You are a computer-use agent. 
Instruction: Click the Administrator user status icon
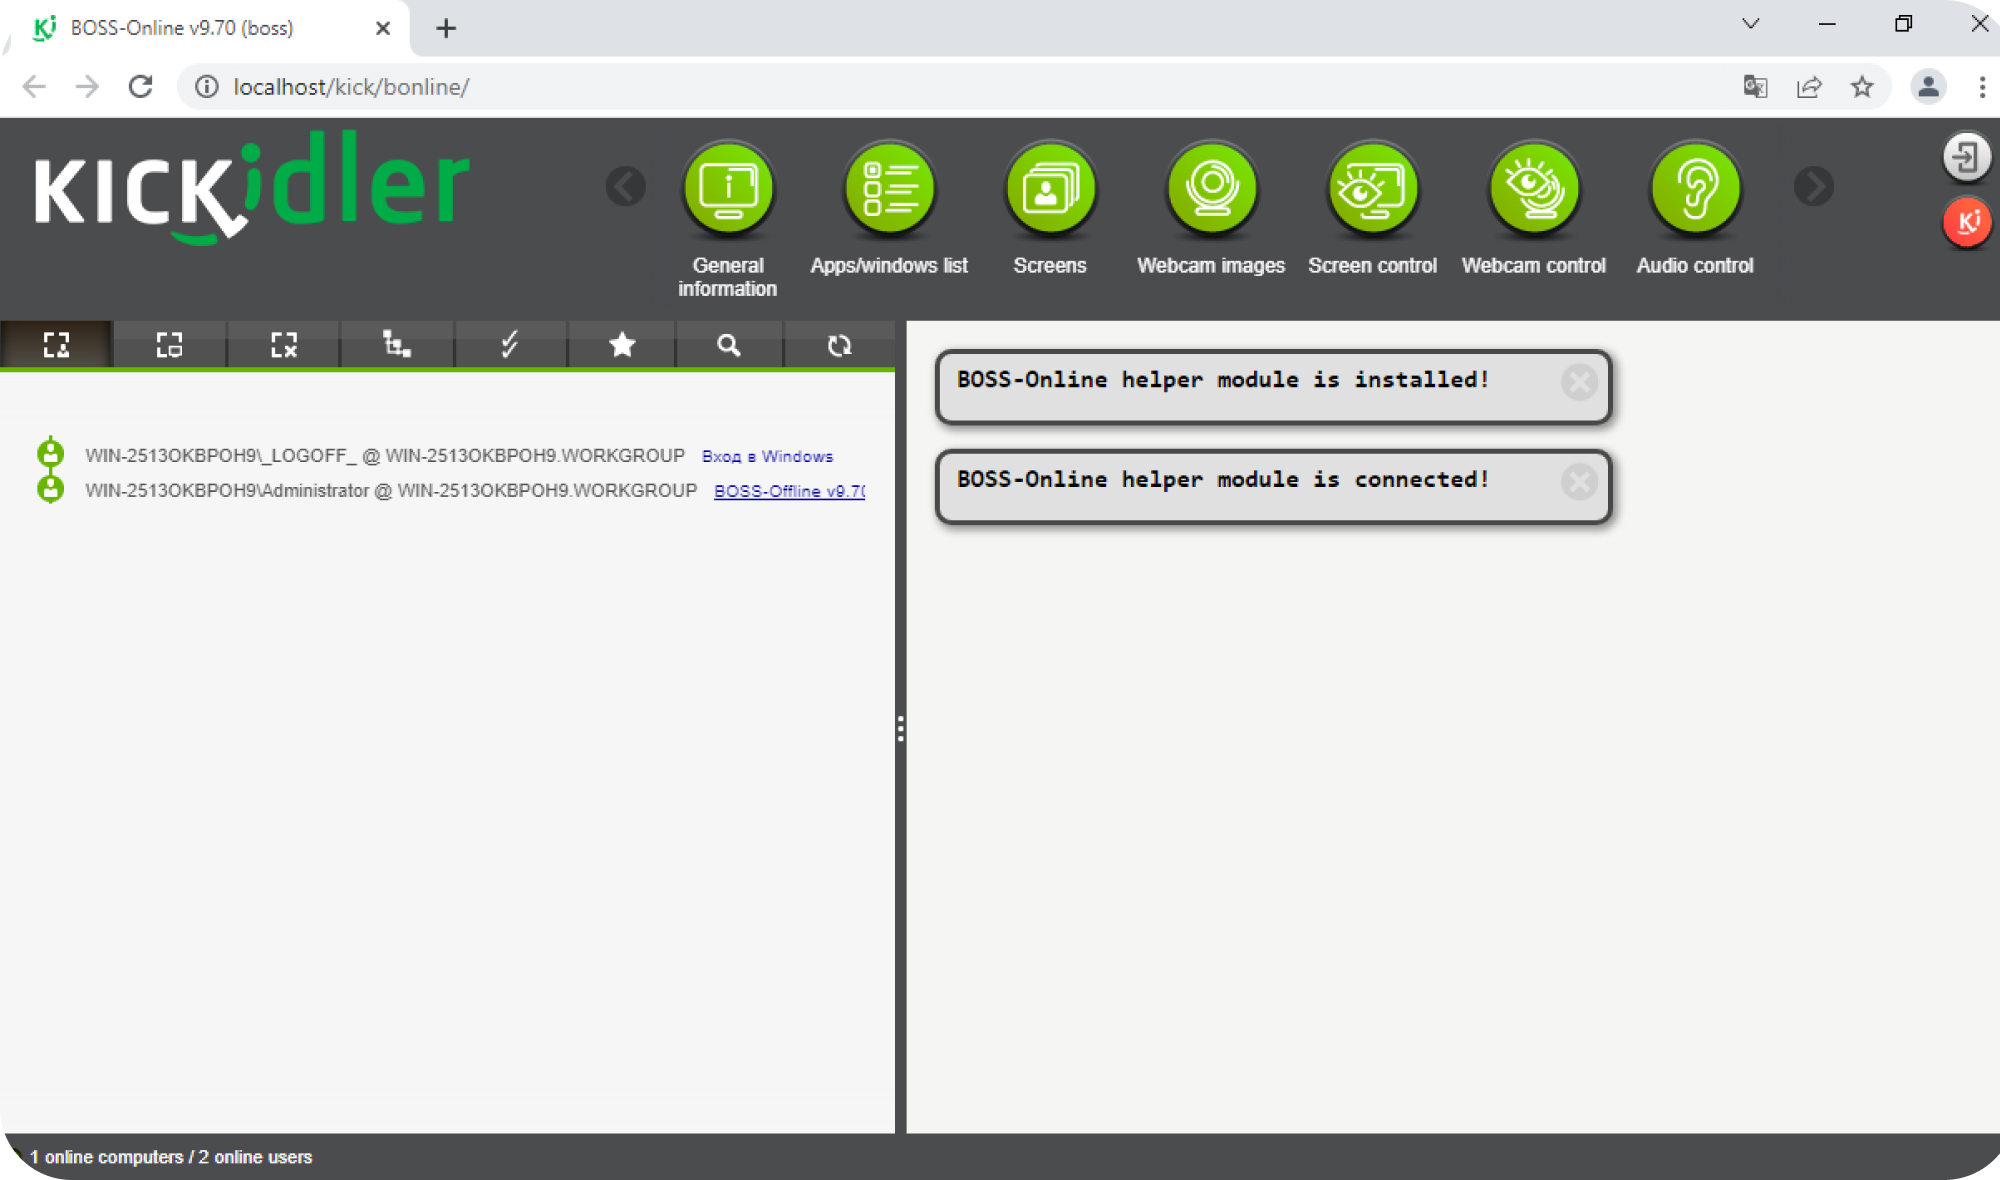(50, 489)
